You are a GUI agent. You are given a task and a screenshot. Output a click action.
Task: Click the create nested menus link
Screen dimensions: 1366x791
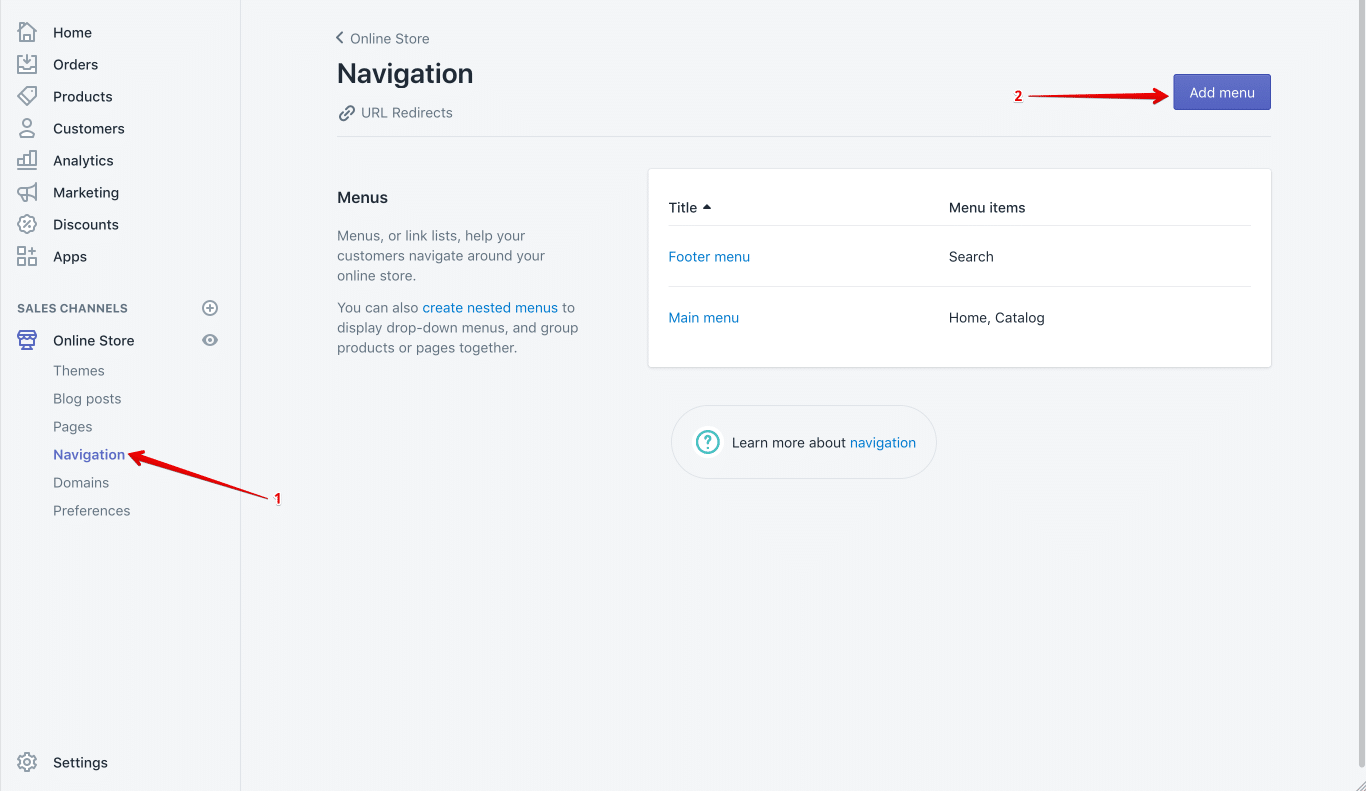491,307
